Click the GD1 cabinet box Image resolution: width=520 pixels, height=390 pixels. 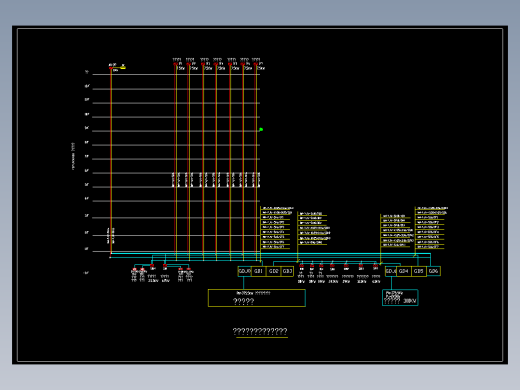tap(259, 271)
